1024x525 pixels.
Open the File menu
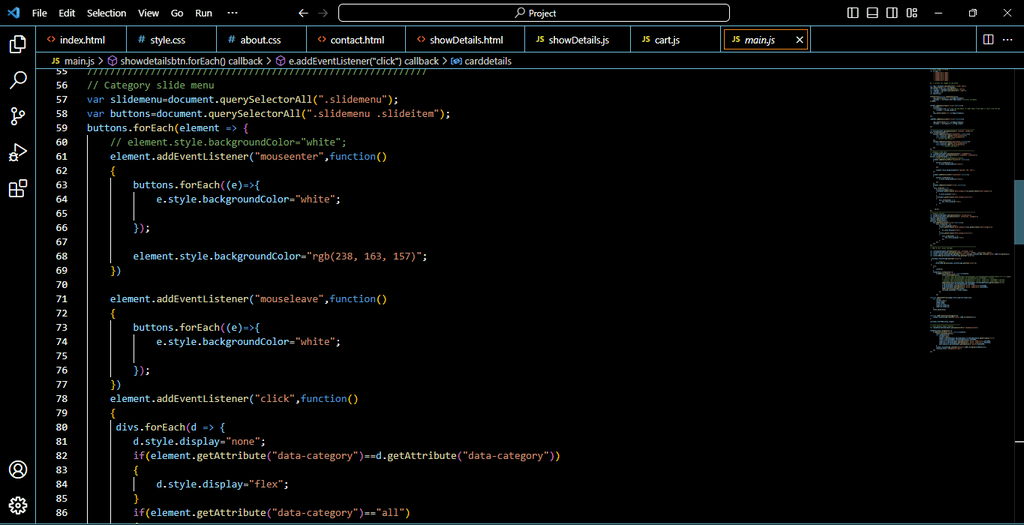[39, 13]
